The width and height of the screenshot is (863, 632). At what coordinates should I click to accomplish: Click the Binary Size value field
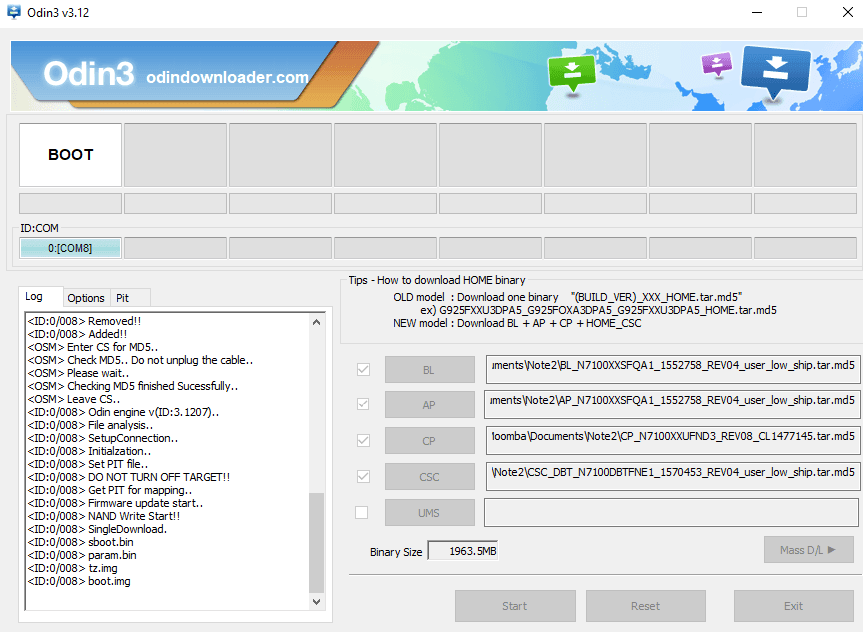click(x=463, y=551)
